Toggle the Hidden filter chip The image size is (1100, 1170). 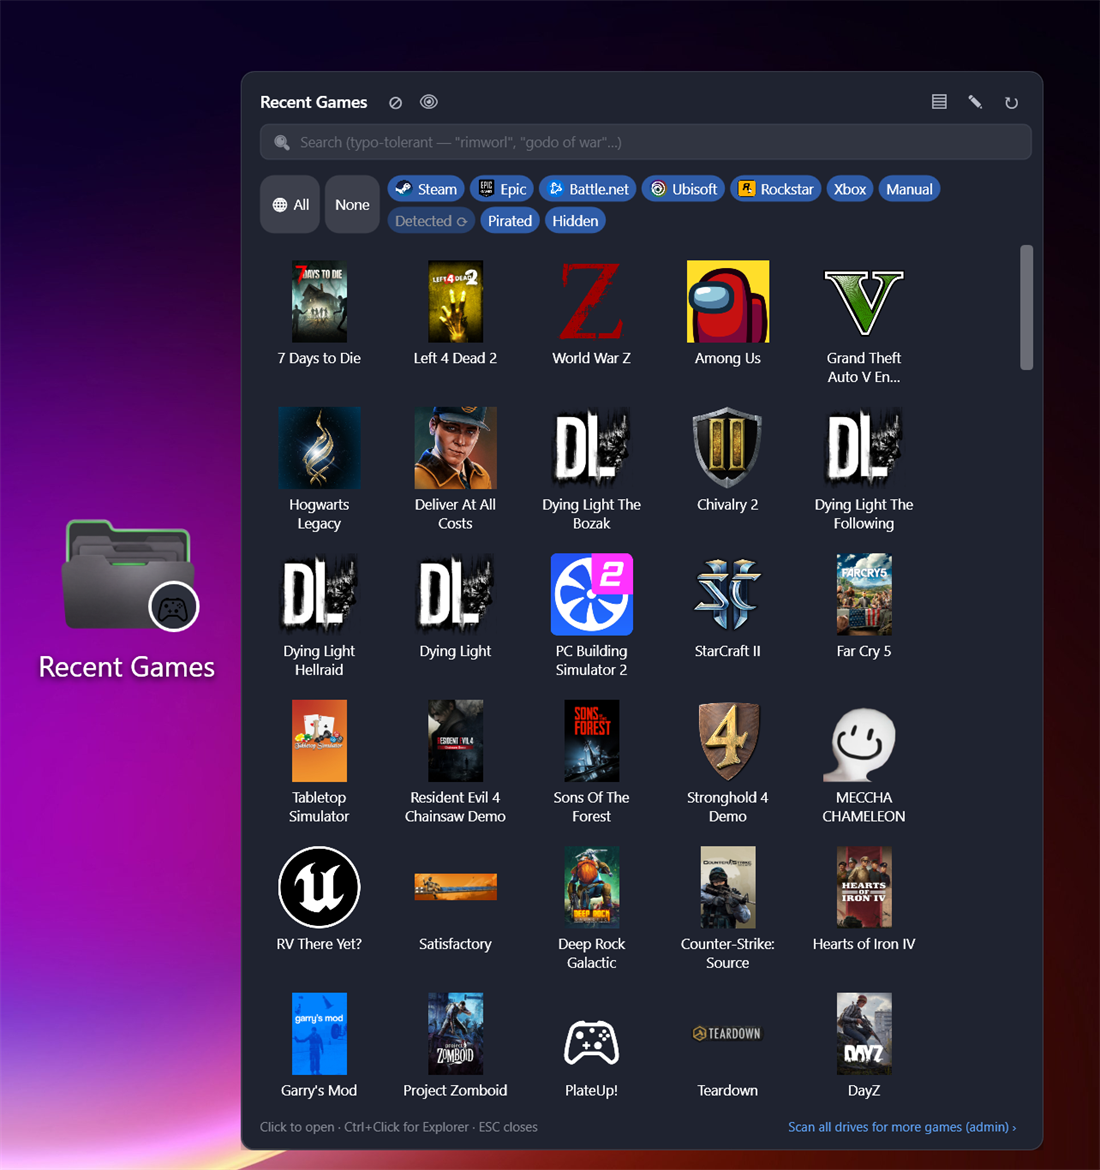[x=575, y=221]
